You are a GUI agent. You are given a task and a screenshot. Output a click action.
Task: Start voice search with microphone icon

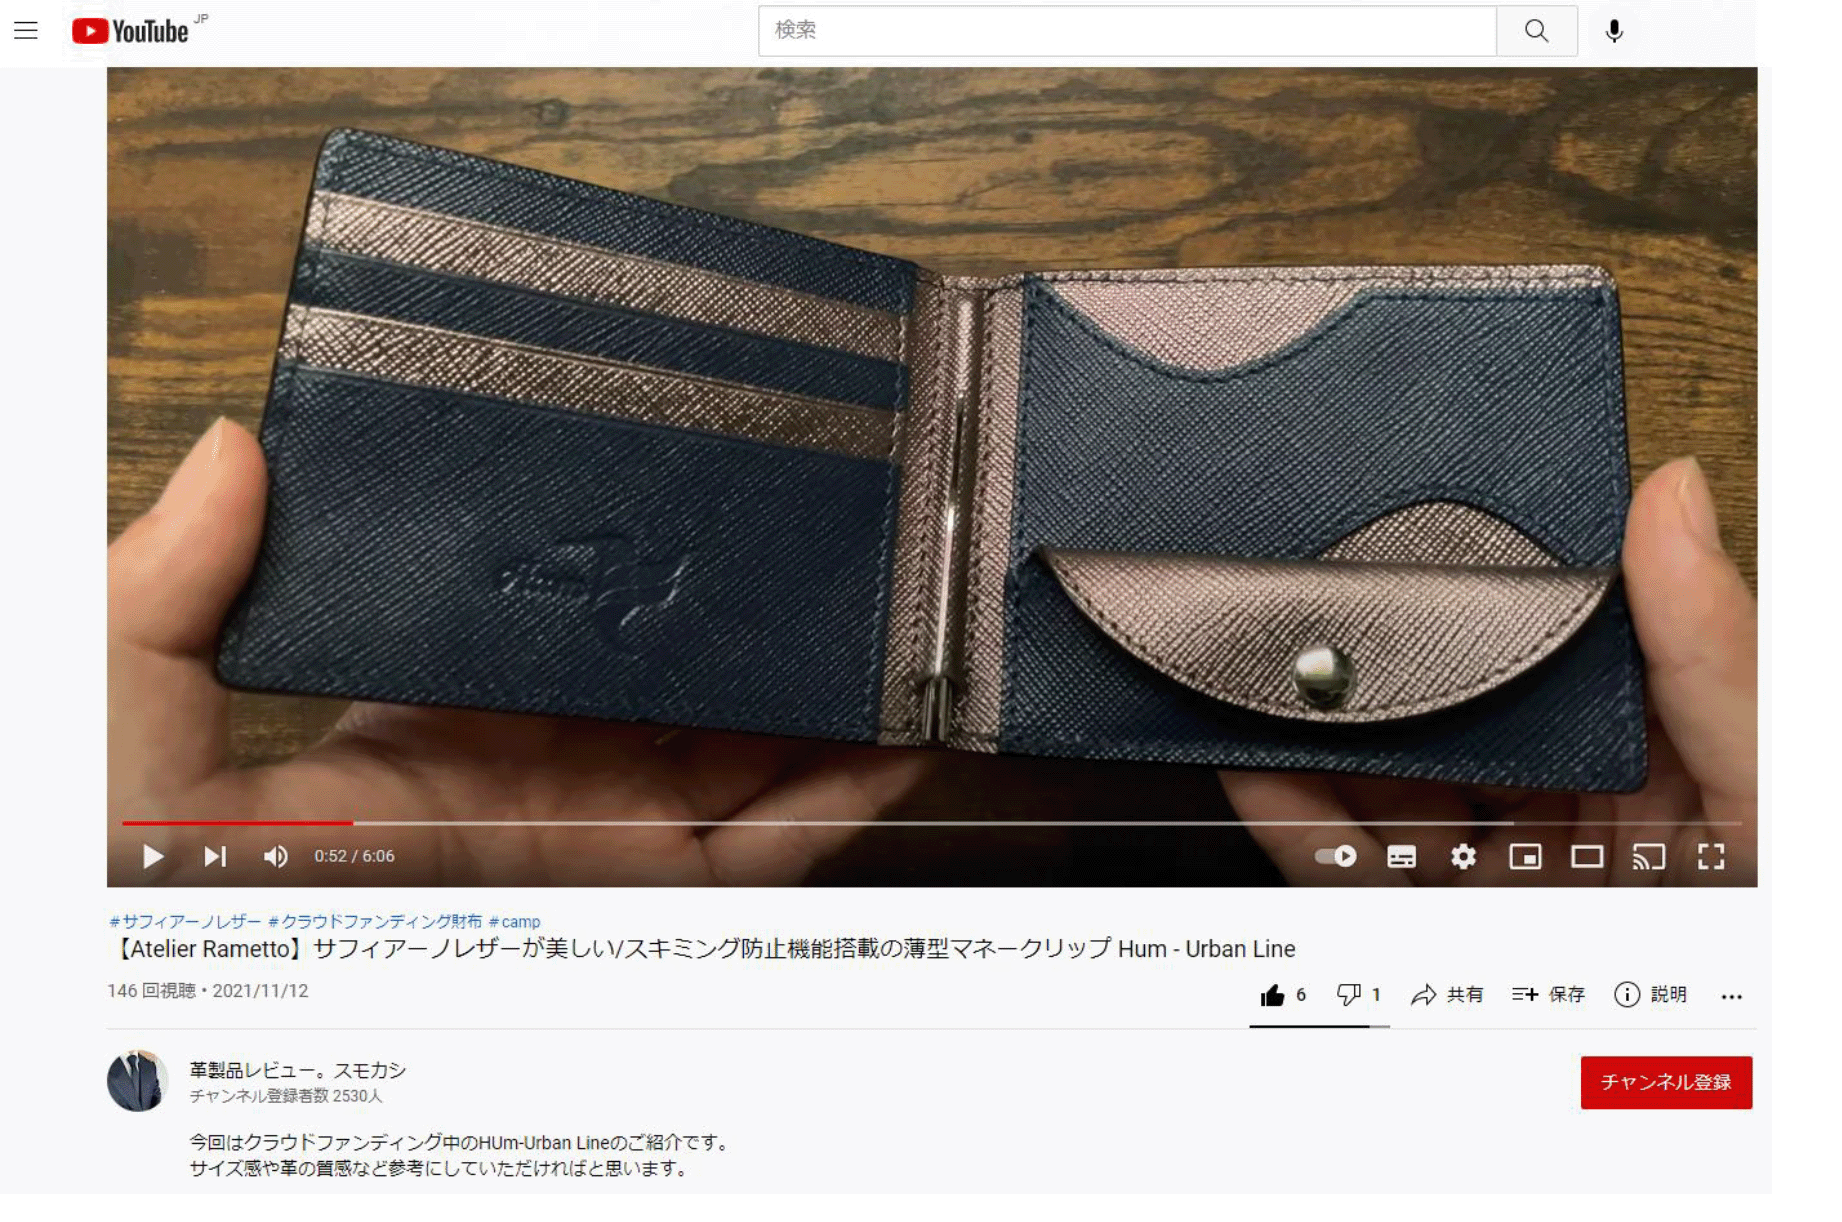tap(1613, 31)
